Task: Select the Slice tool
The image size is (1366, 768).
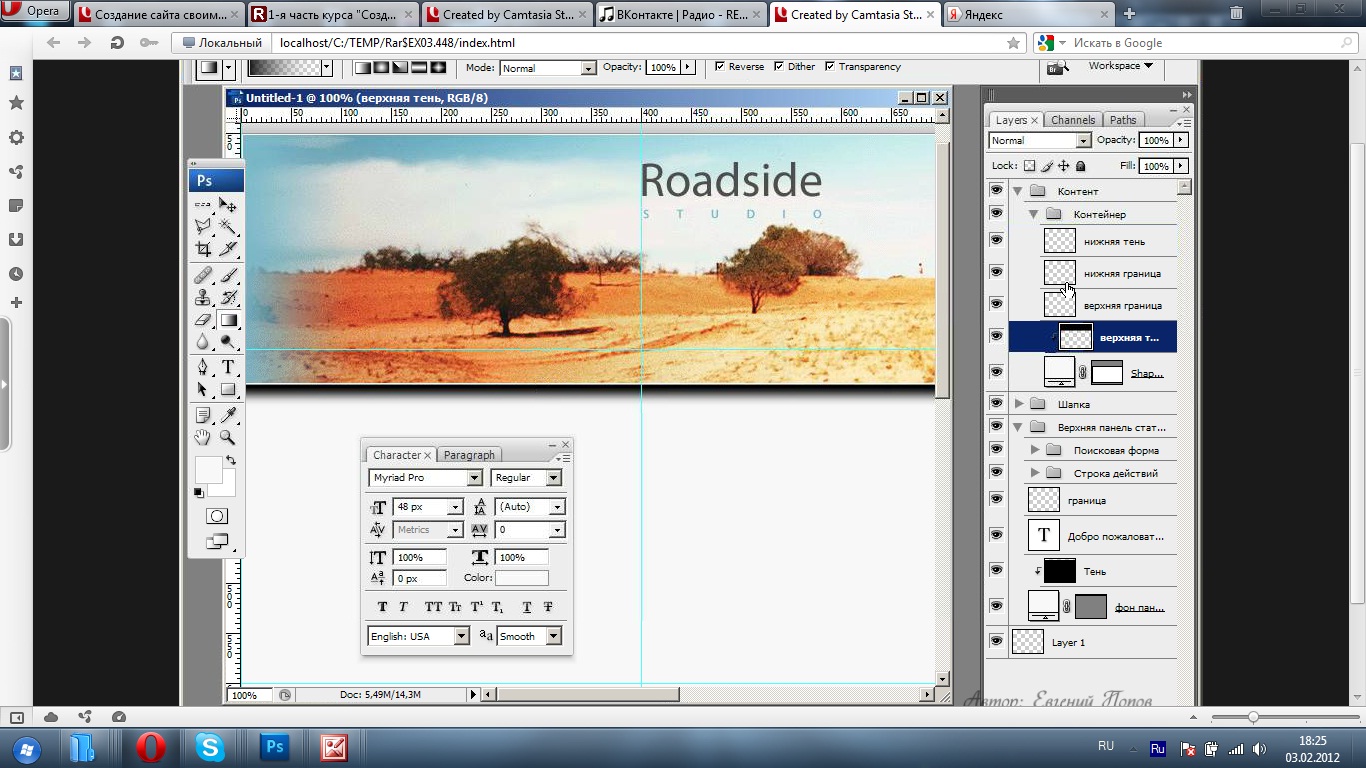Action: coord(228,249)
